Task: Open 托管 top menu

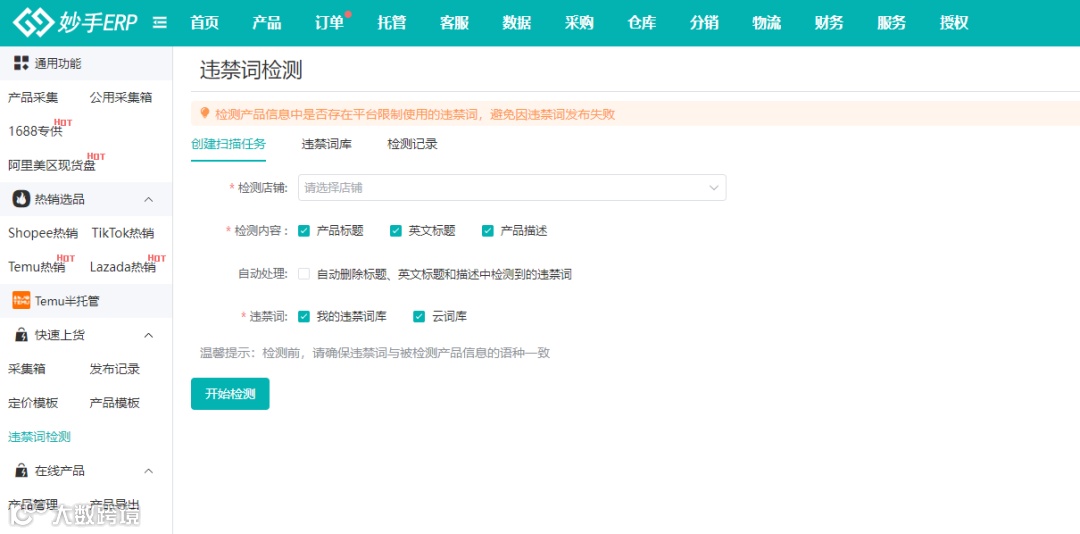Action: [392, 23]
